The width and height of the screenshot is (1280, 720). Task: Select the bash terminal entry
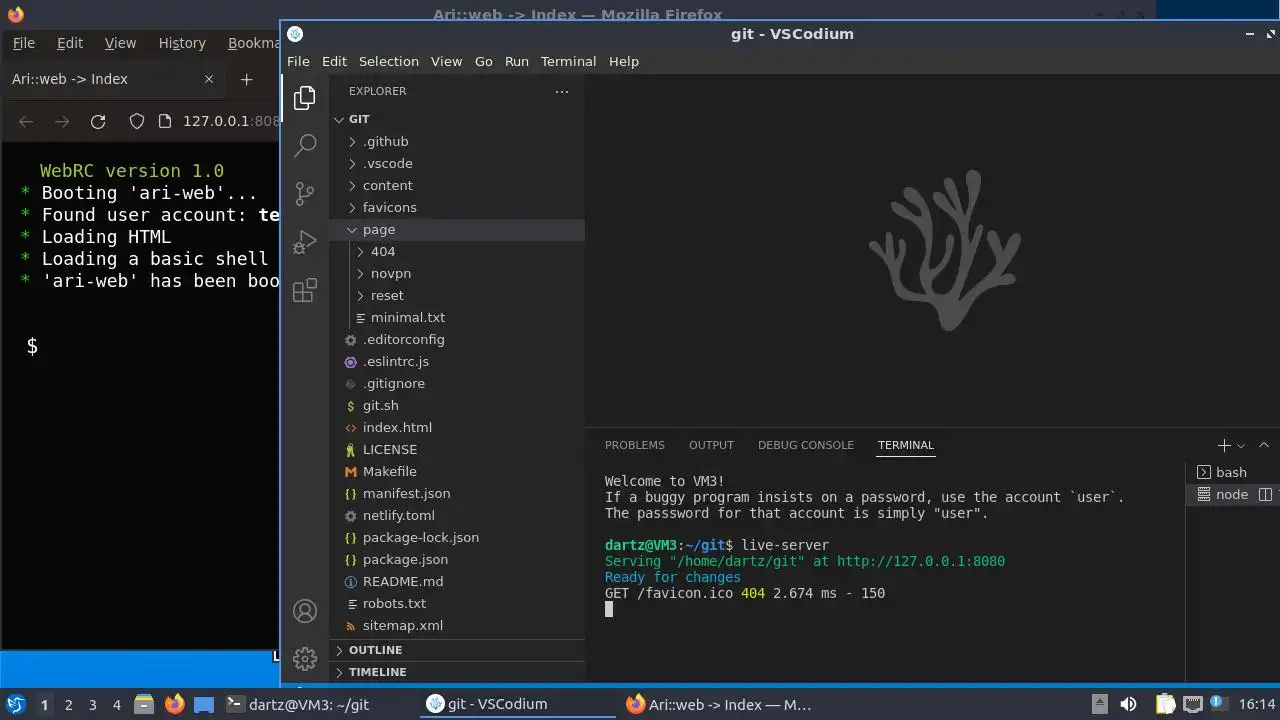click(1232, 472)
